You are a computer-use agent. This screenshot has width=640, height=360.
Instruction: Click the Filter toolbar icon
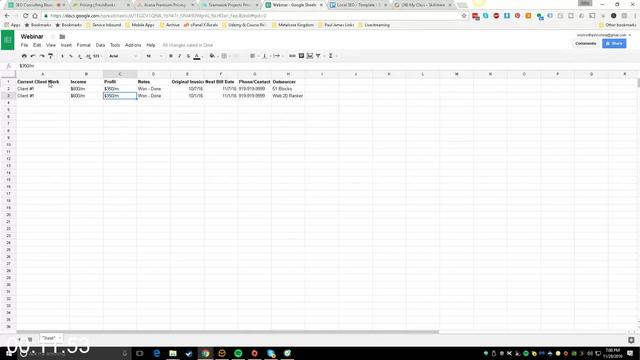coord(318,56)
